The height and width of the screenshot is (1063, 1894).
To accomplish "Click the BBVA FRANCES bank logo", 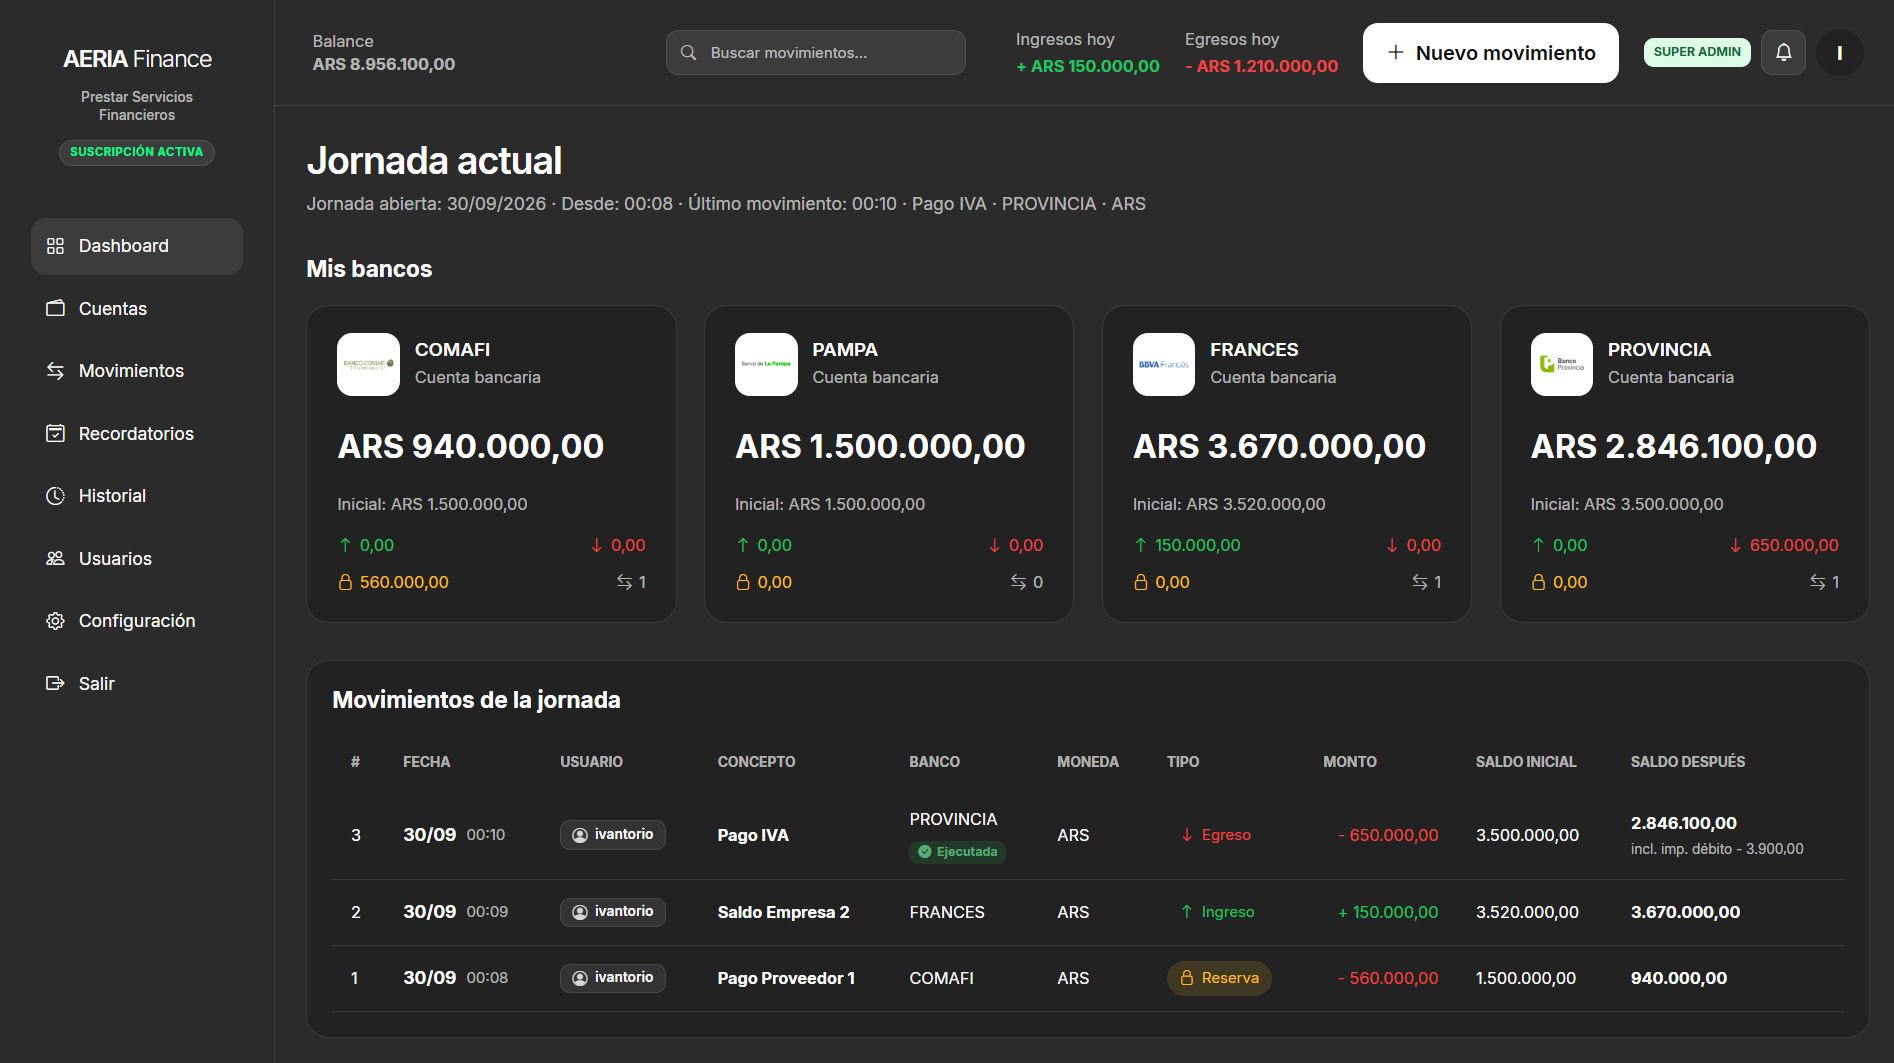I will (x=1164, y=364).
